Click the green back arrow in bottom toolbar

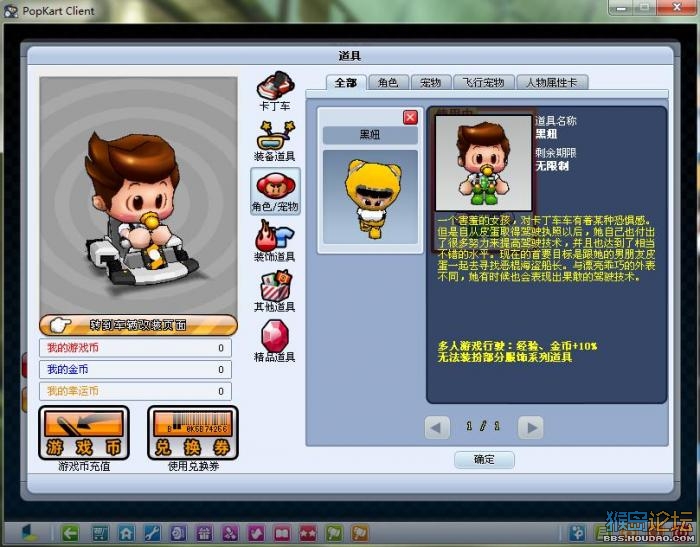70,533
